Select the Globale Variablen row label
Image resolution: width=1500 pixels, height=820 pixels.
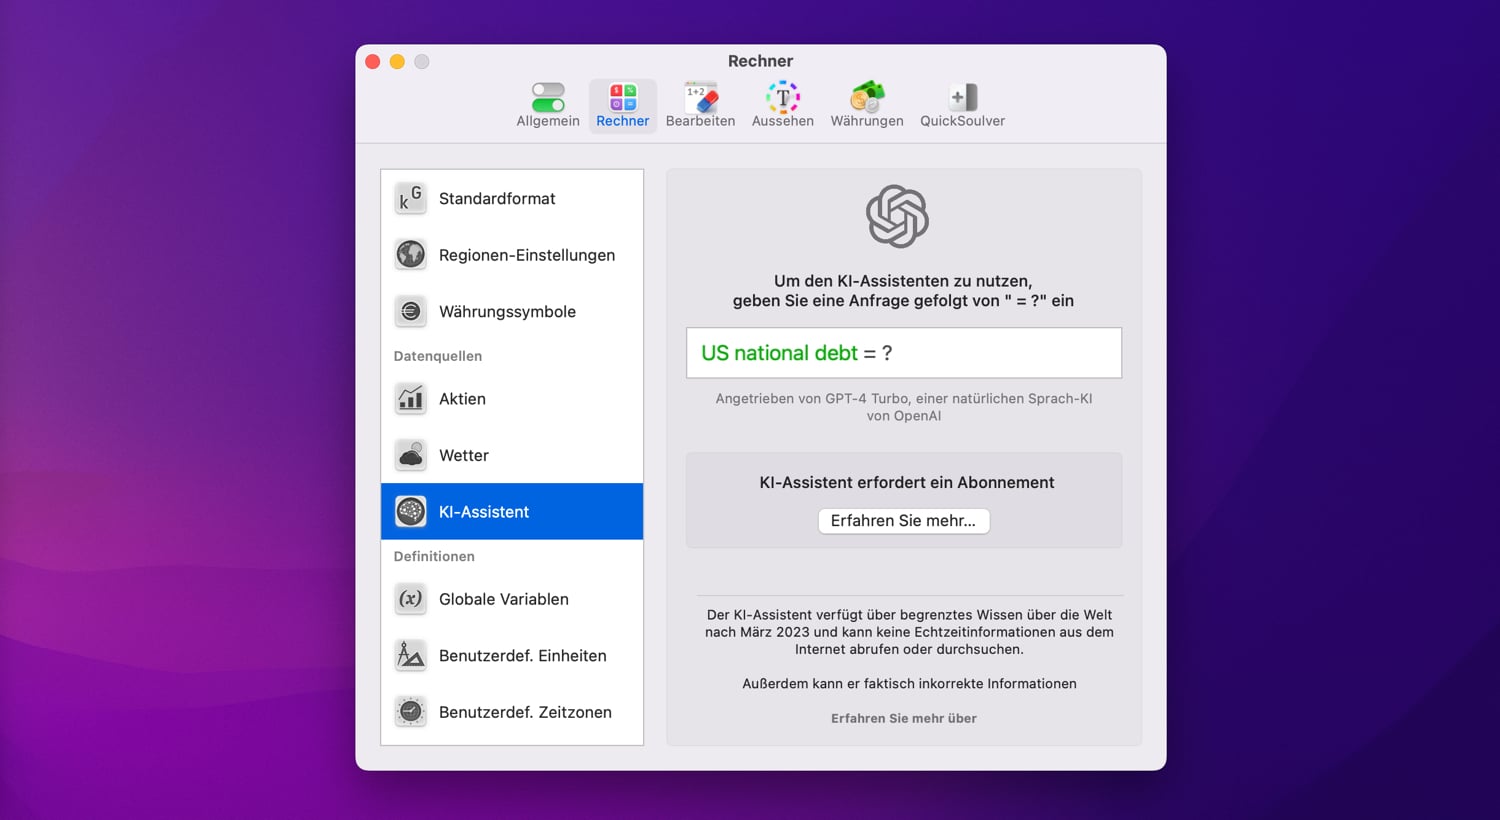pyautogui.click(x=504, y=599)
